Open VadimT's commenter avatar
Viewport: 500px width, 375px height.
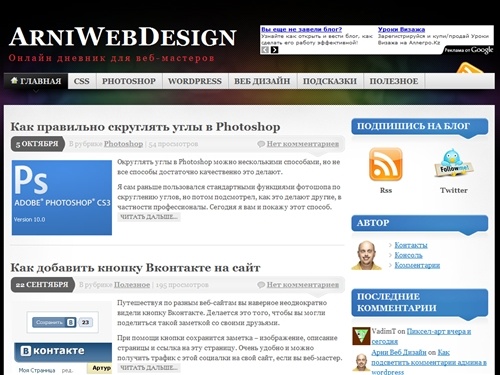click(361, 336)
